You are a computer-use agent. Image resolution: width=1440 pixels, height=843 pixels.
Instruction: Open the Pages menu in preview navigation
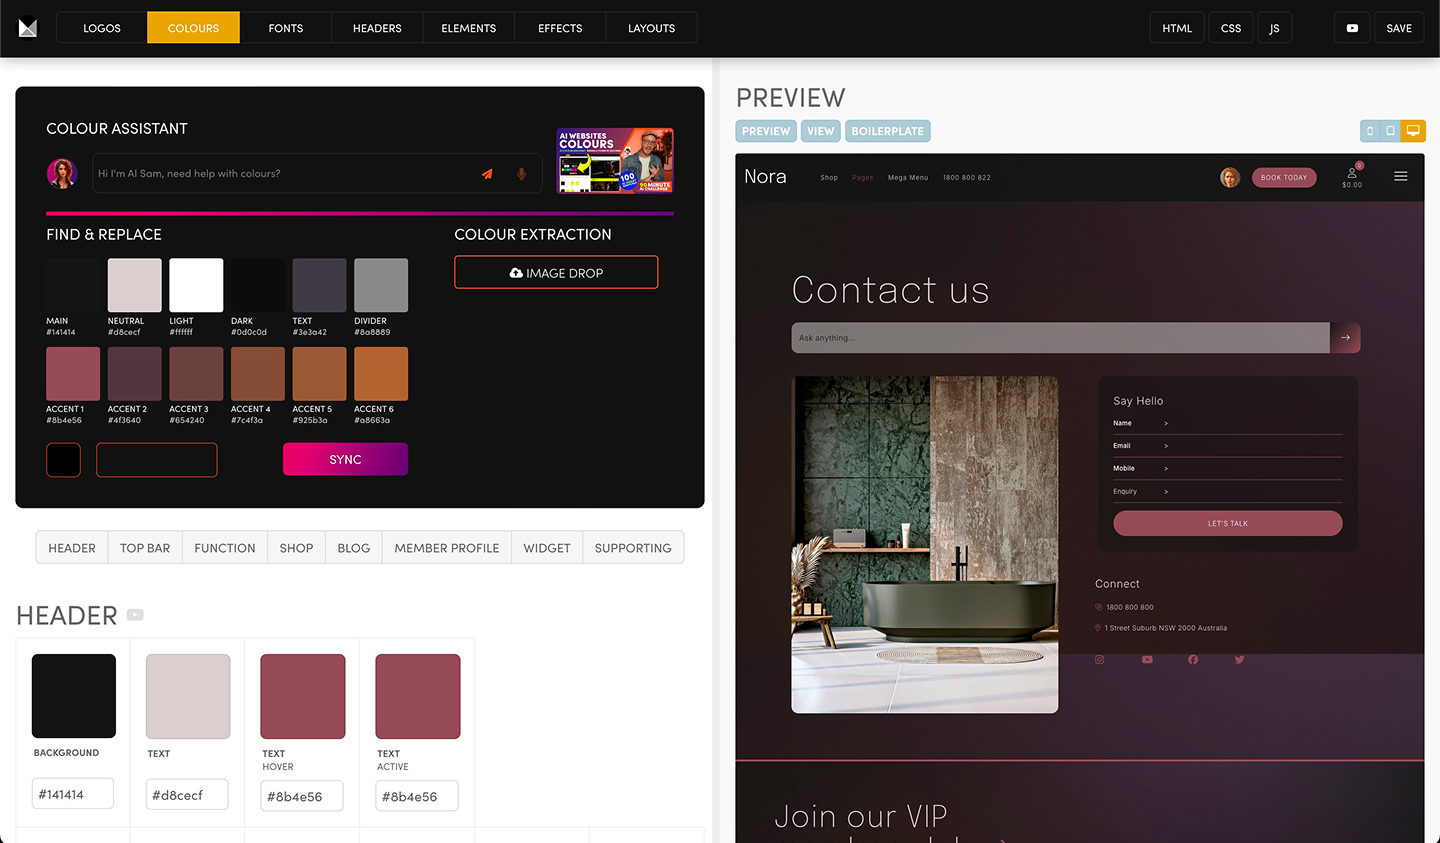coord(862,178)
